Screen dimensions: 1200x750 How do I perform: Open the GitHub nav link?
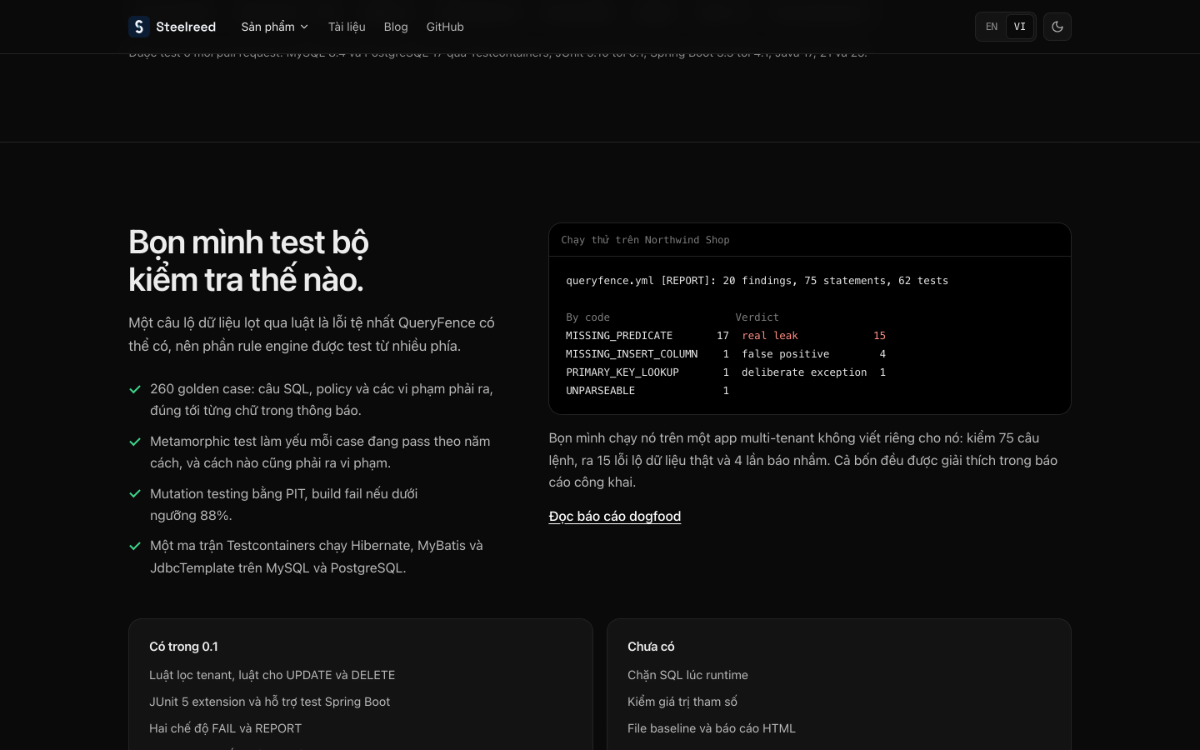(445, 27)
